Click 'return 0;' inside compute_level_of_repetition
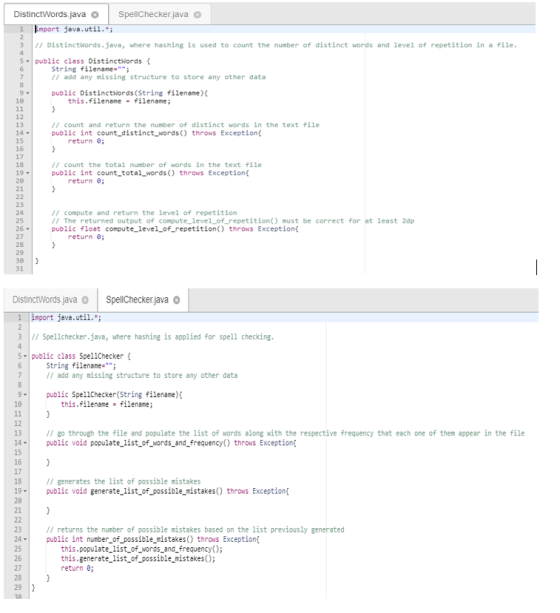The height and width of the screenshot is (613, 560). point(86,237)
